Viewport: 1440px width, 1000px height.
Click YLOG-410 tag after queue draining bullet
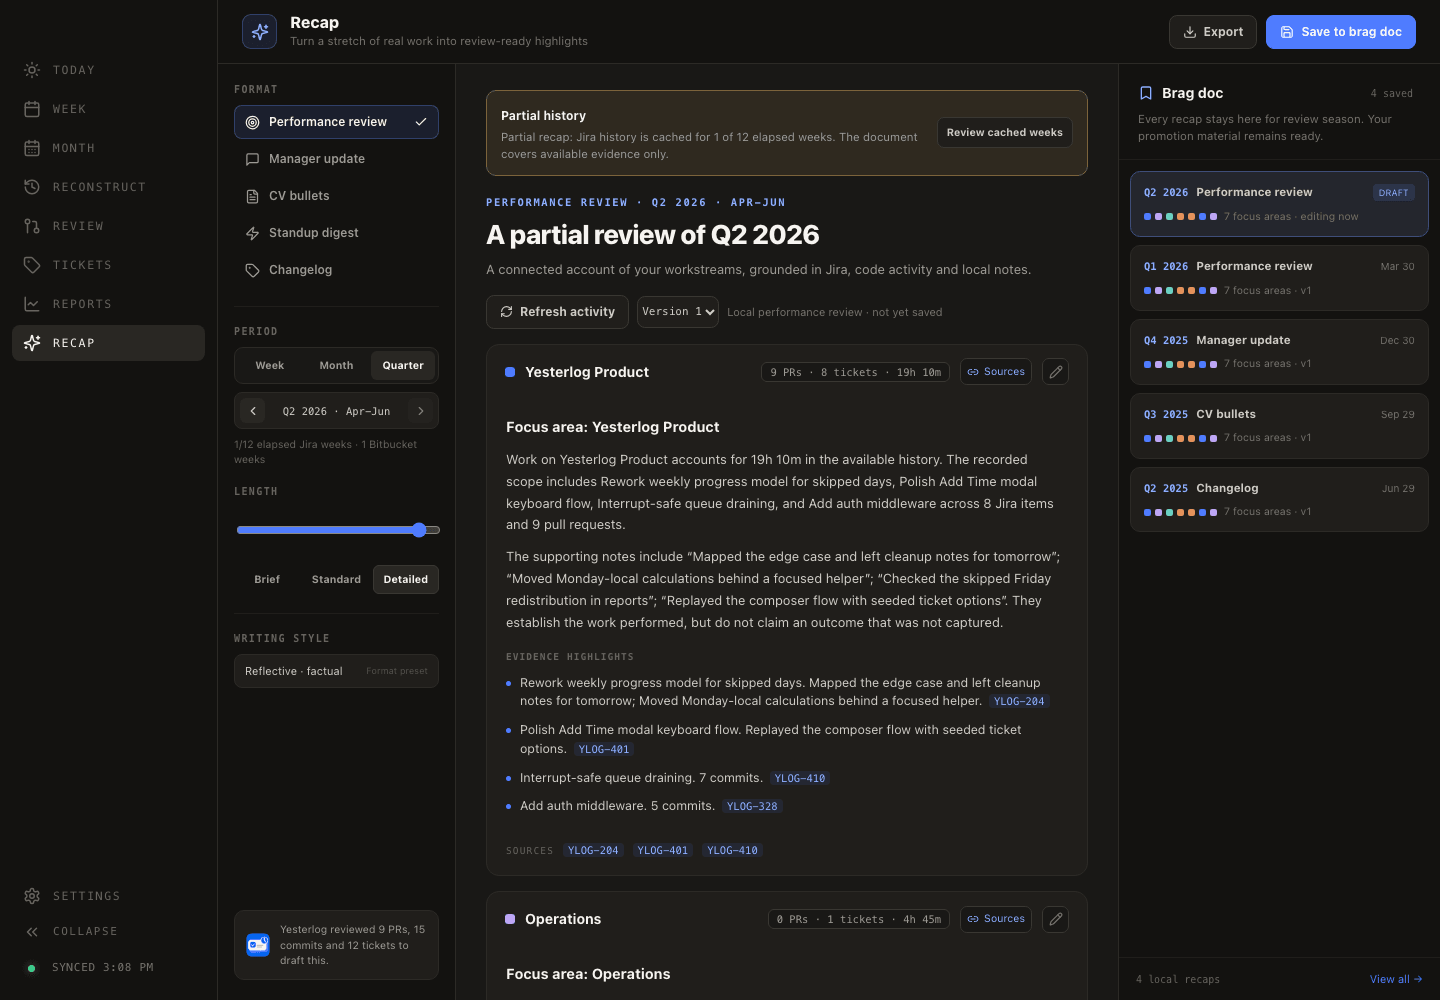[800, 779]
